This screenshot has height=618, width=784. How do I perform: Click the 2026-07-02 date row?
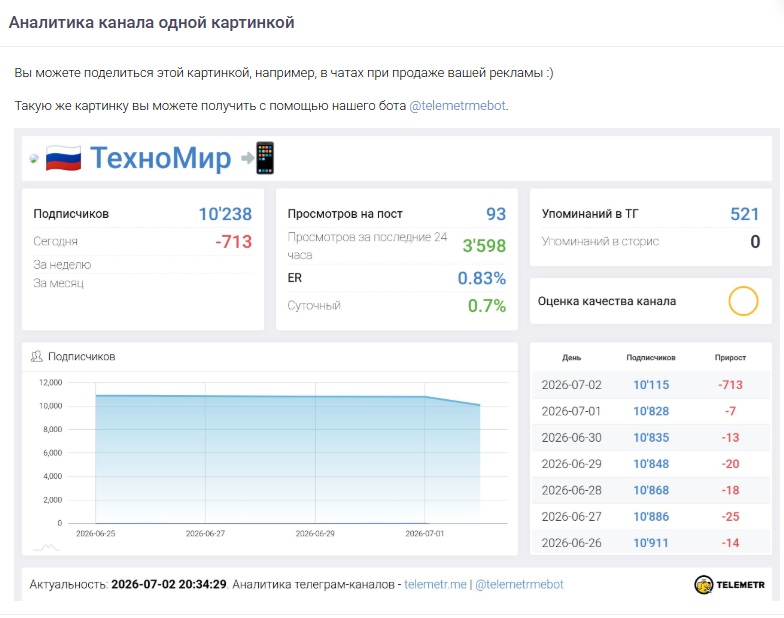pos(651,384)
